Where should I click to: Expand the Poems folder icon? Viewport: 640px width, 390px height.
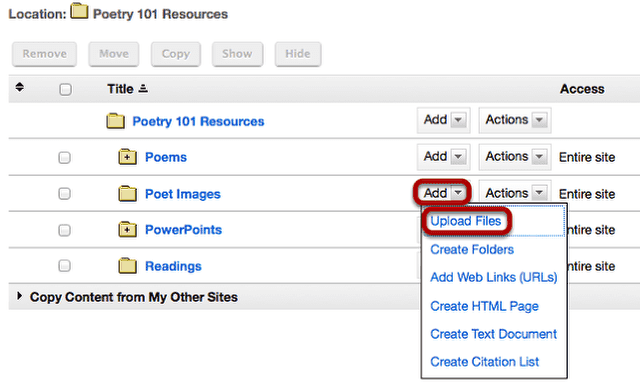127,157
